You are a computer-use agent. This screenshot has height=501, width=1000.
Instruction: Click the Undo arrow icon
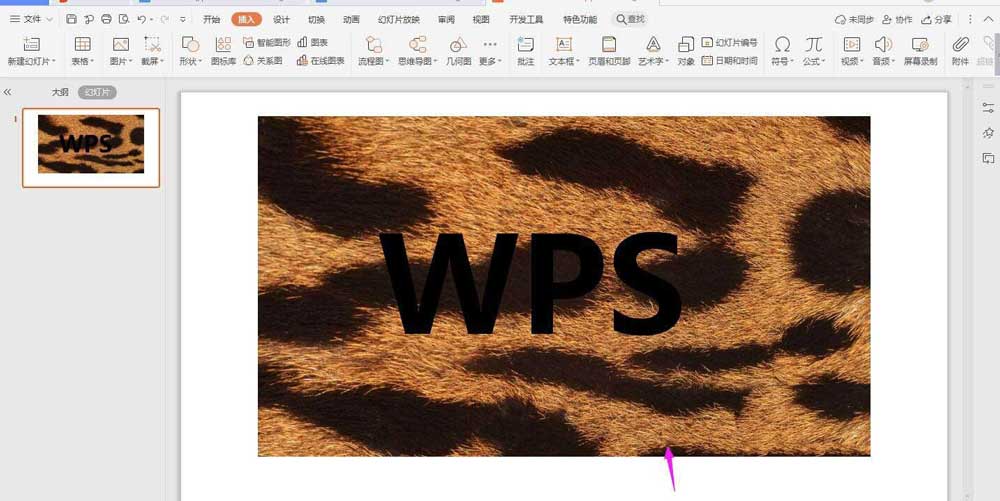(x=142, y=19)
